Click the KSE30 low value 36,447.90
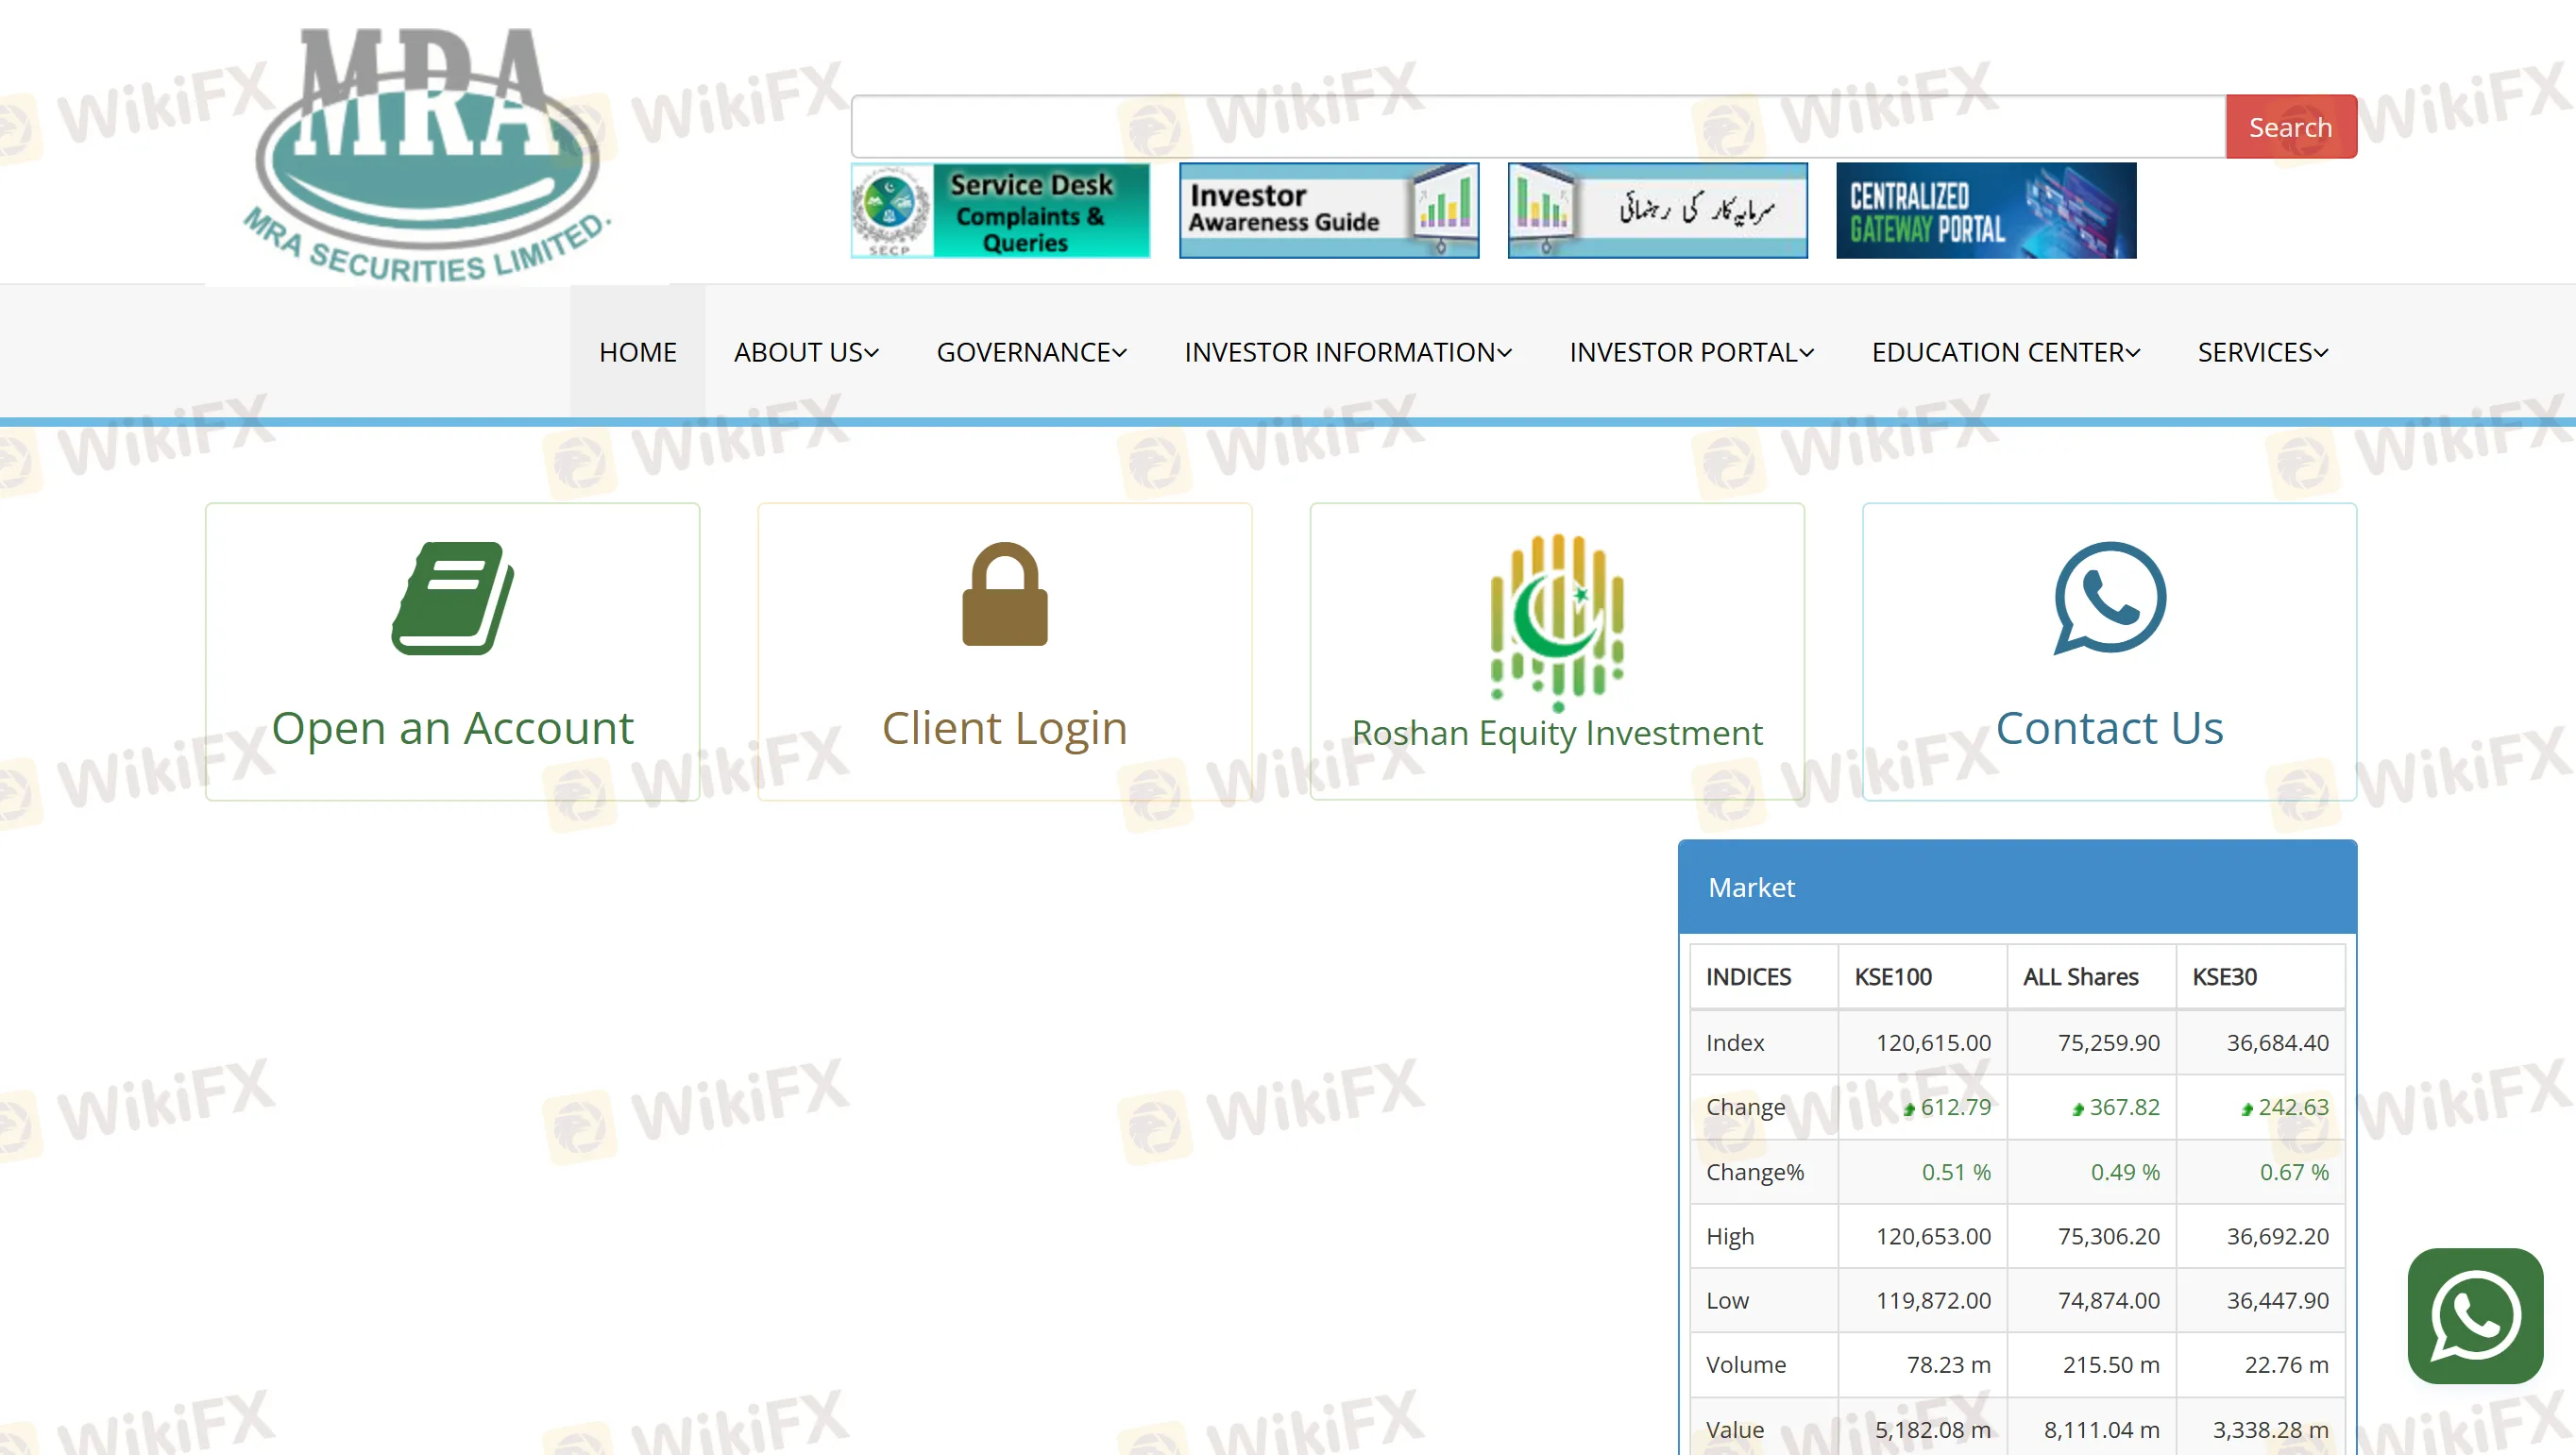The height and width of the screenshot is (1455, 2576). click(2278, 1300)
